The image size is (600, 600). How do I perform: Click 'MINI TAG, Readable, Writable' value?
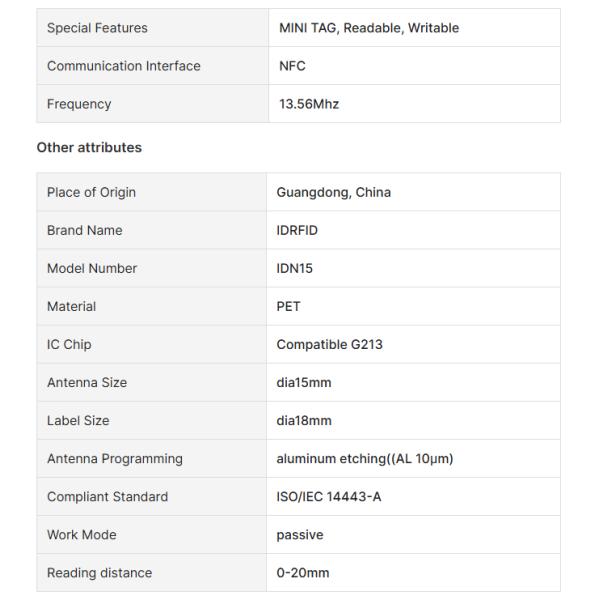click(x=369, y=28)
